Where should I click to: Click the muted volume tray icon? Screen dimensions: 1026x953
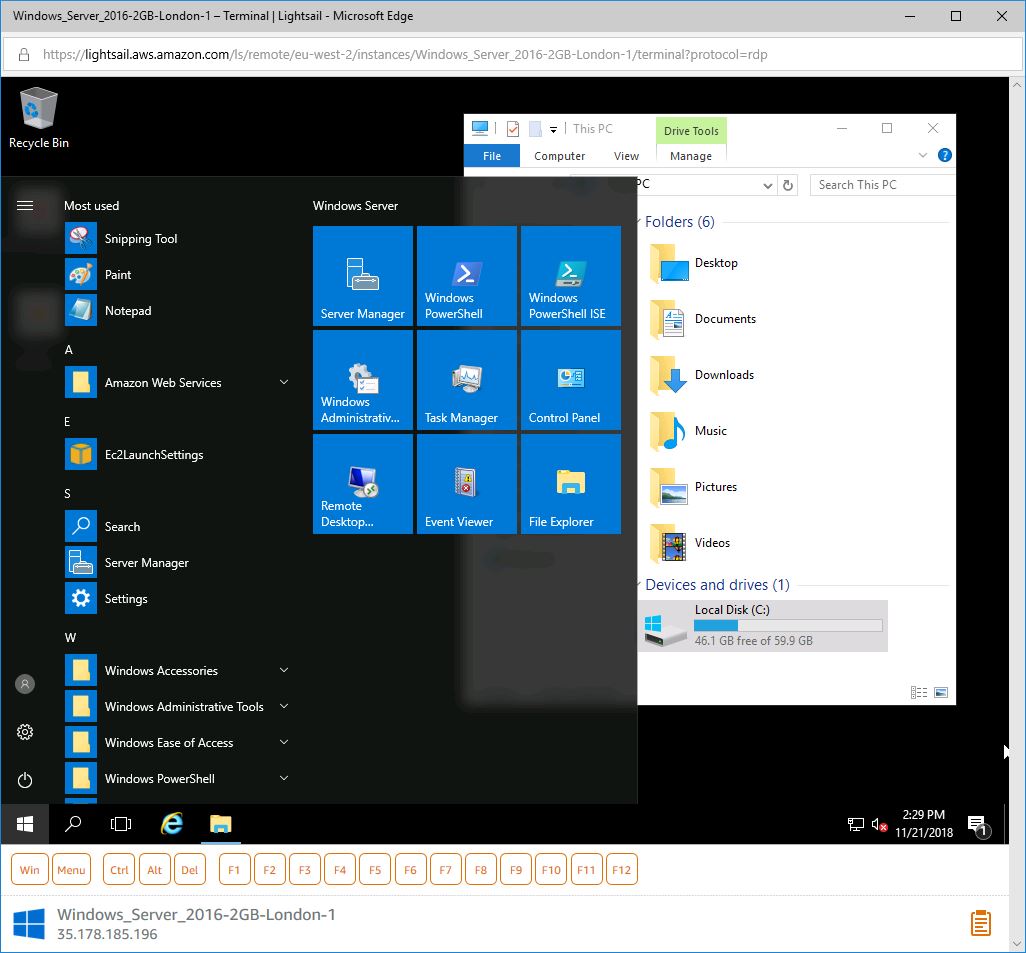tap(879, 824)
